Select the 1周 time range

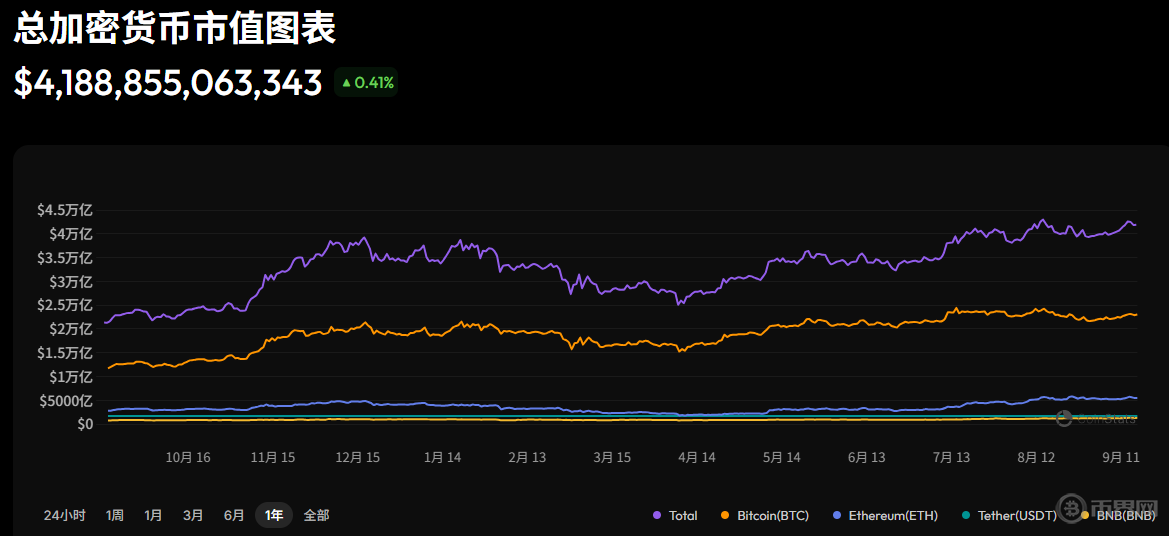pos(115,515)
